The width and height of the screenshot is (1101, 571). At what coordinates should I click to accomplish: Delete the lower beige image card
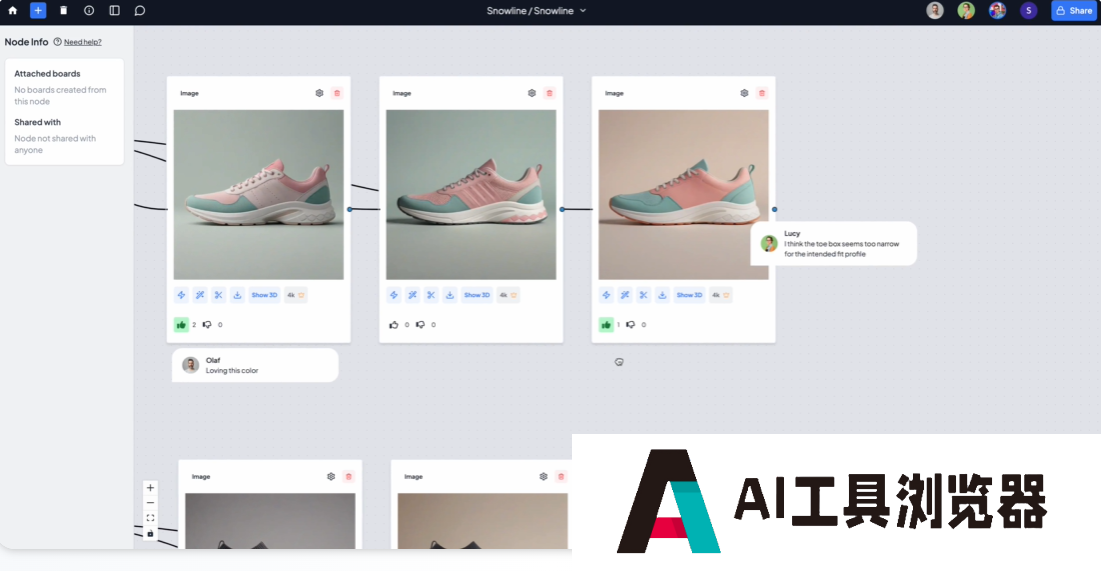tap(561, 477)
